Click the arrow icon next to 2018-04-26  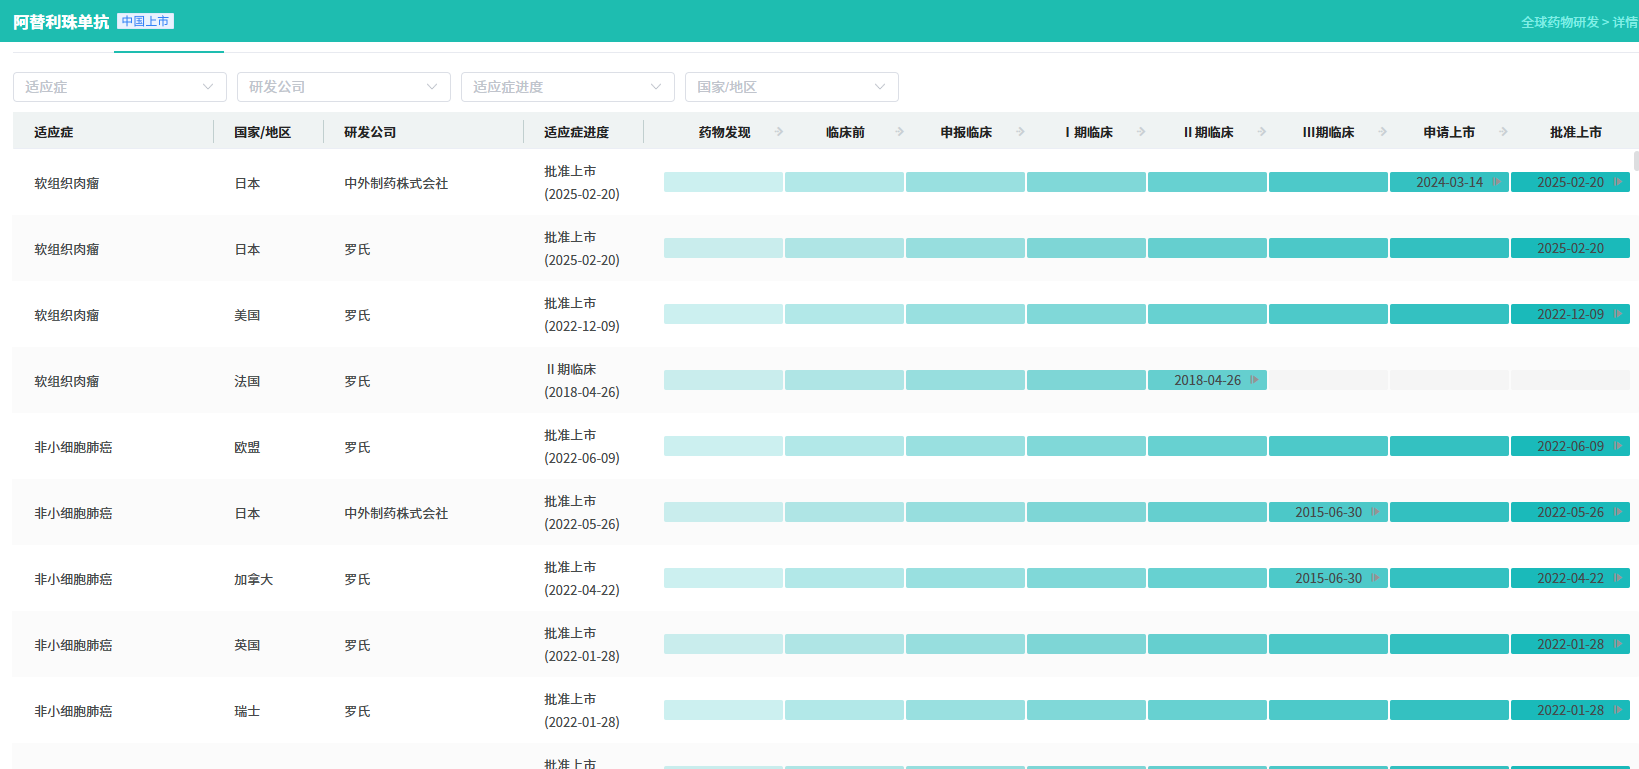click(x=1254, y=380)
